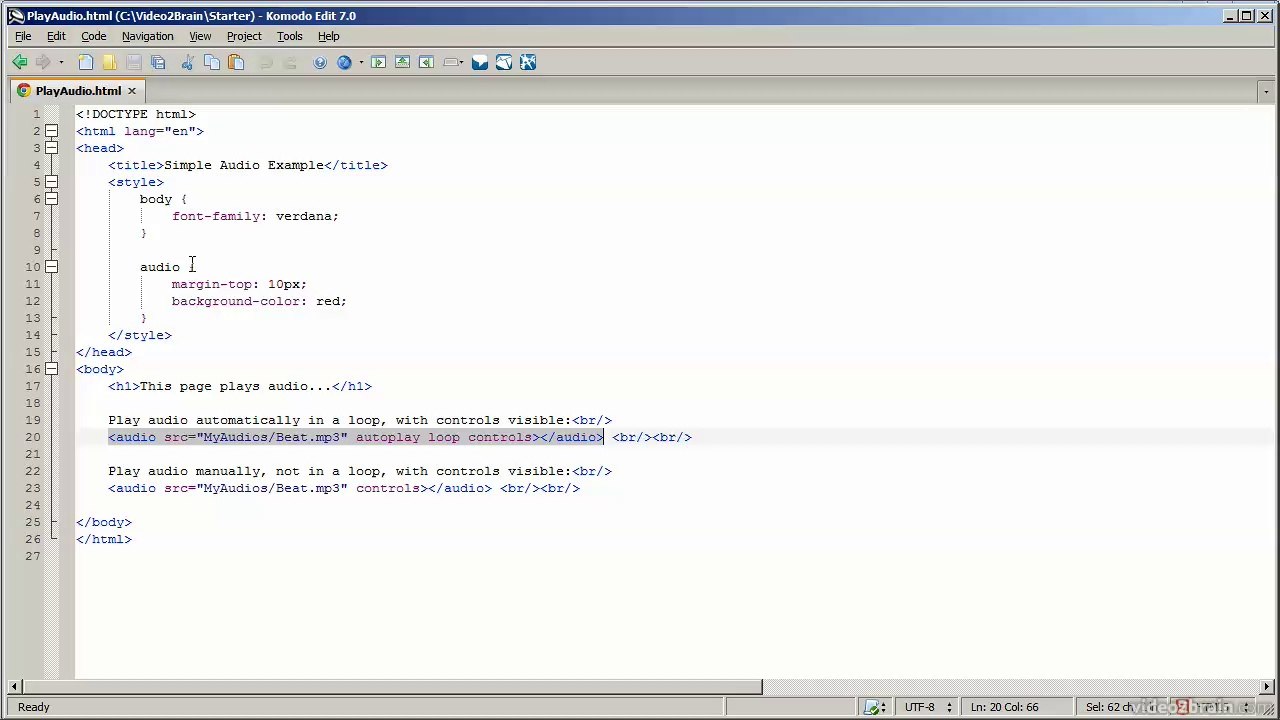
Task: Paste from clipboard toolbar icon
Action: 236,63
